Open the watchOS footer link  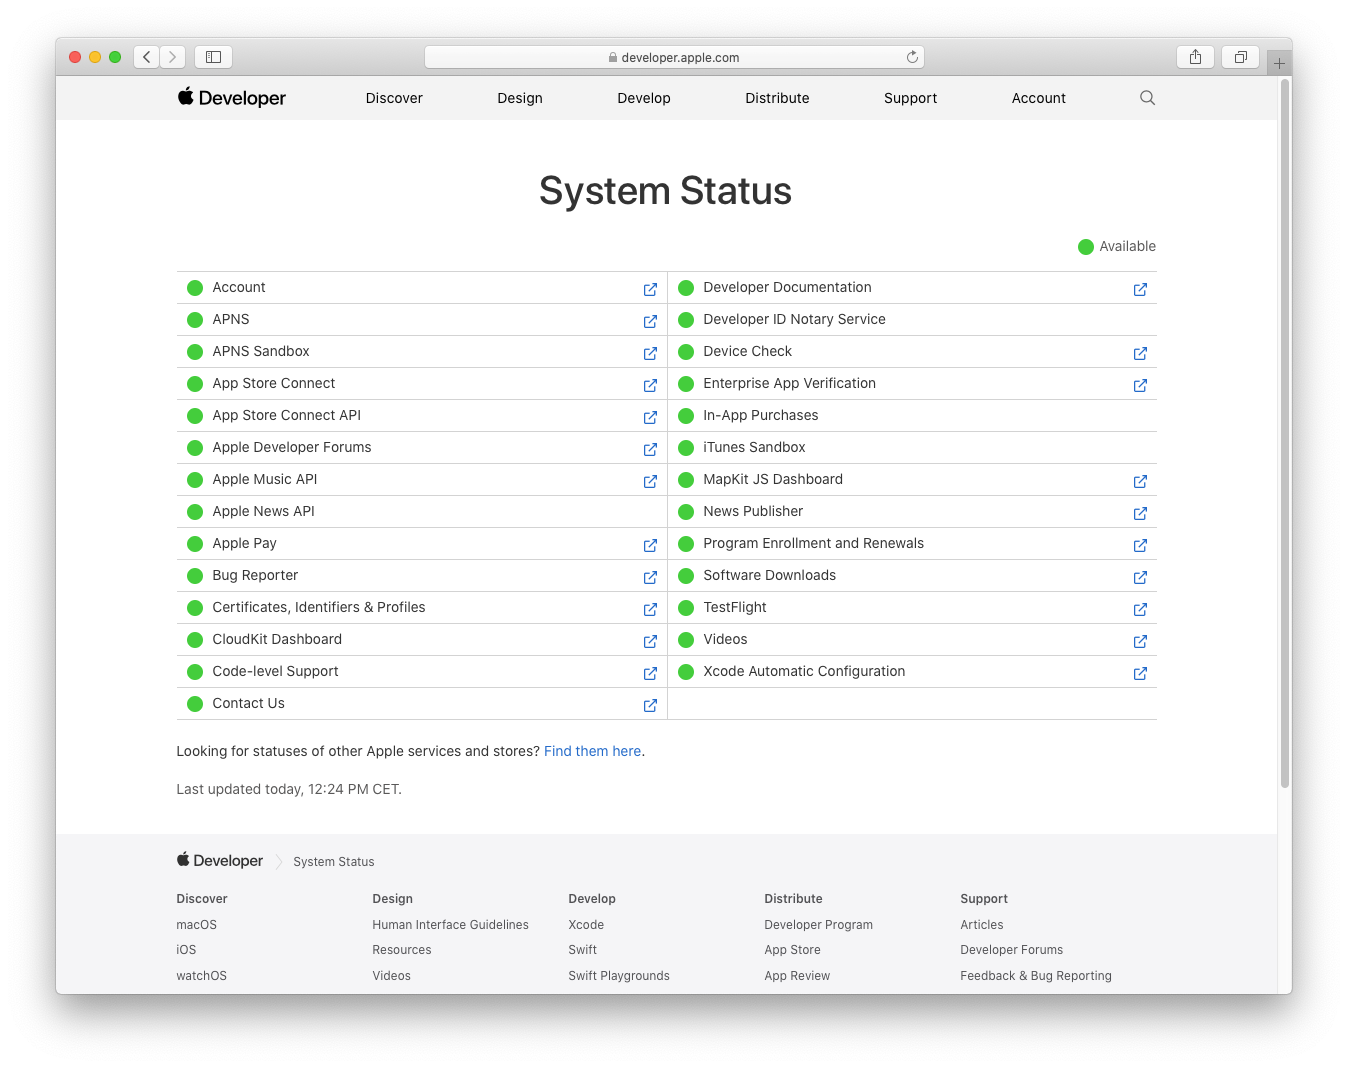tap(202, 976)
